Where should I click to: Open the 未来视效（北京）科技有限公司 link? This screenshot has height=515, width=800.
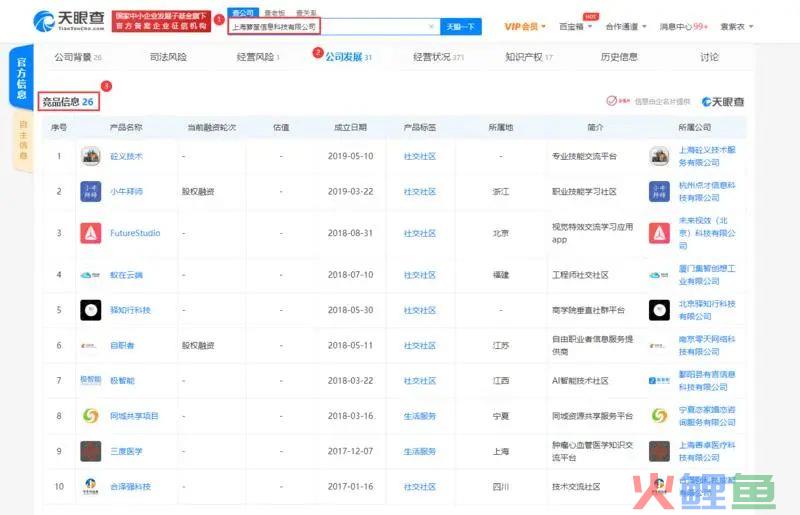(x=707, y=233)
